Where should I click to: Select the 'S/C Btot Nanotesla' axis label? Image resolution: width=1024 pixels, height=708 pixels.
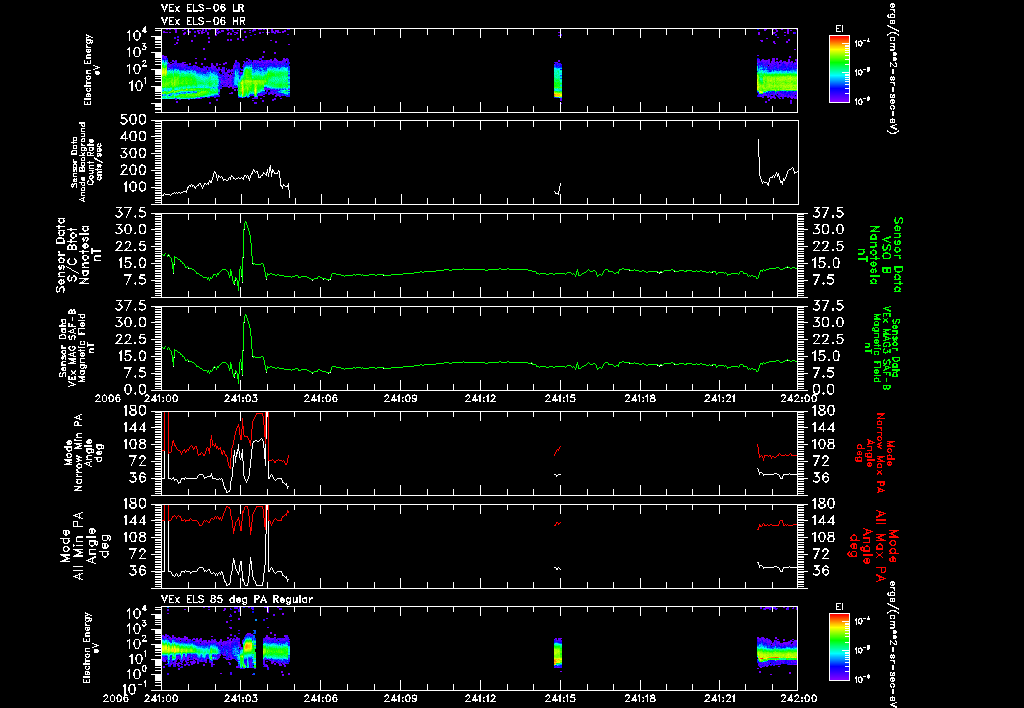pyautogui.click(x=80, y=255)
